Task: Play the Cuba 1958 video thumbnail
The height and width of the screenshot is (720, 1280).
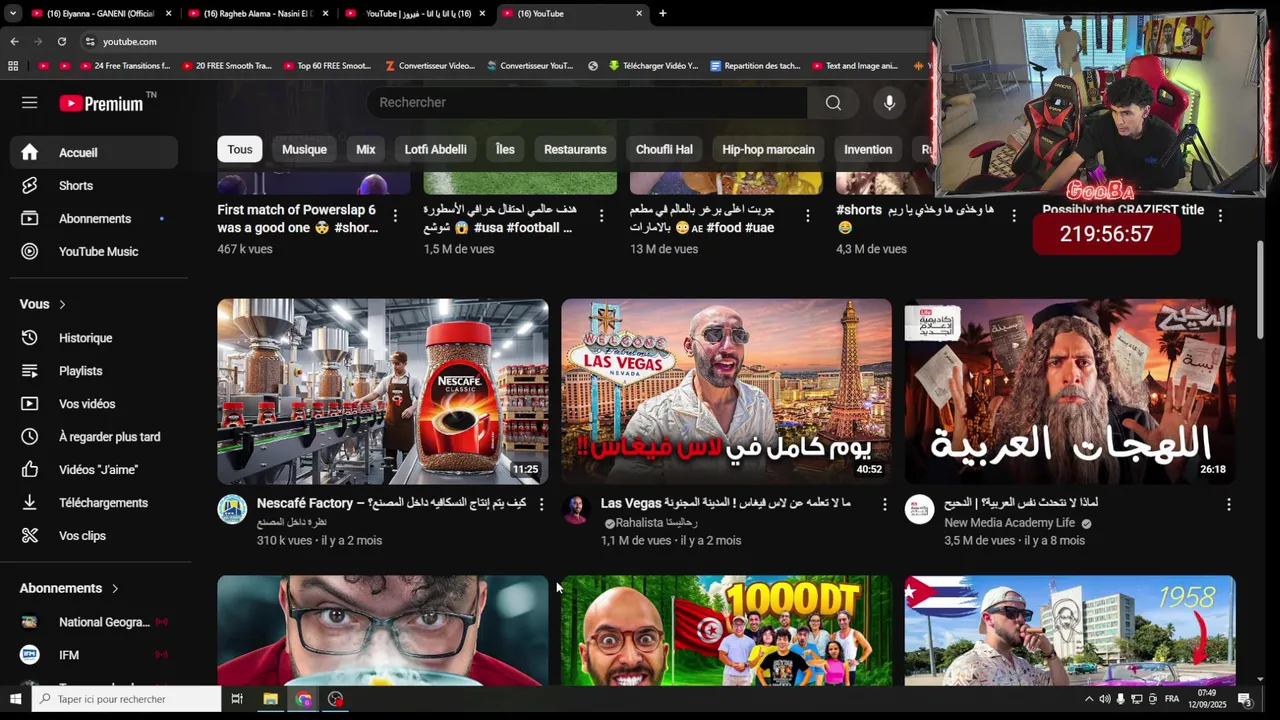Action: [x=1070, y=631]
